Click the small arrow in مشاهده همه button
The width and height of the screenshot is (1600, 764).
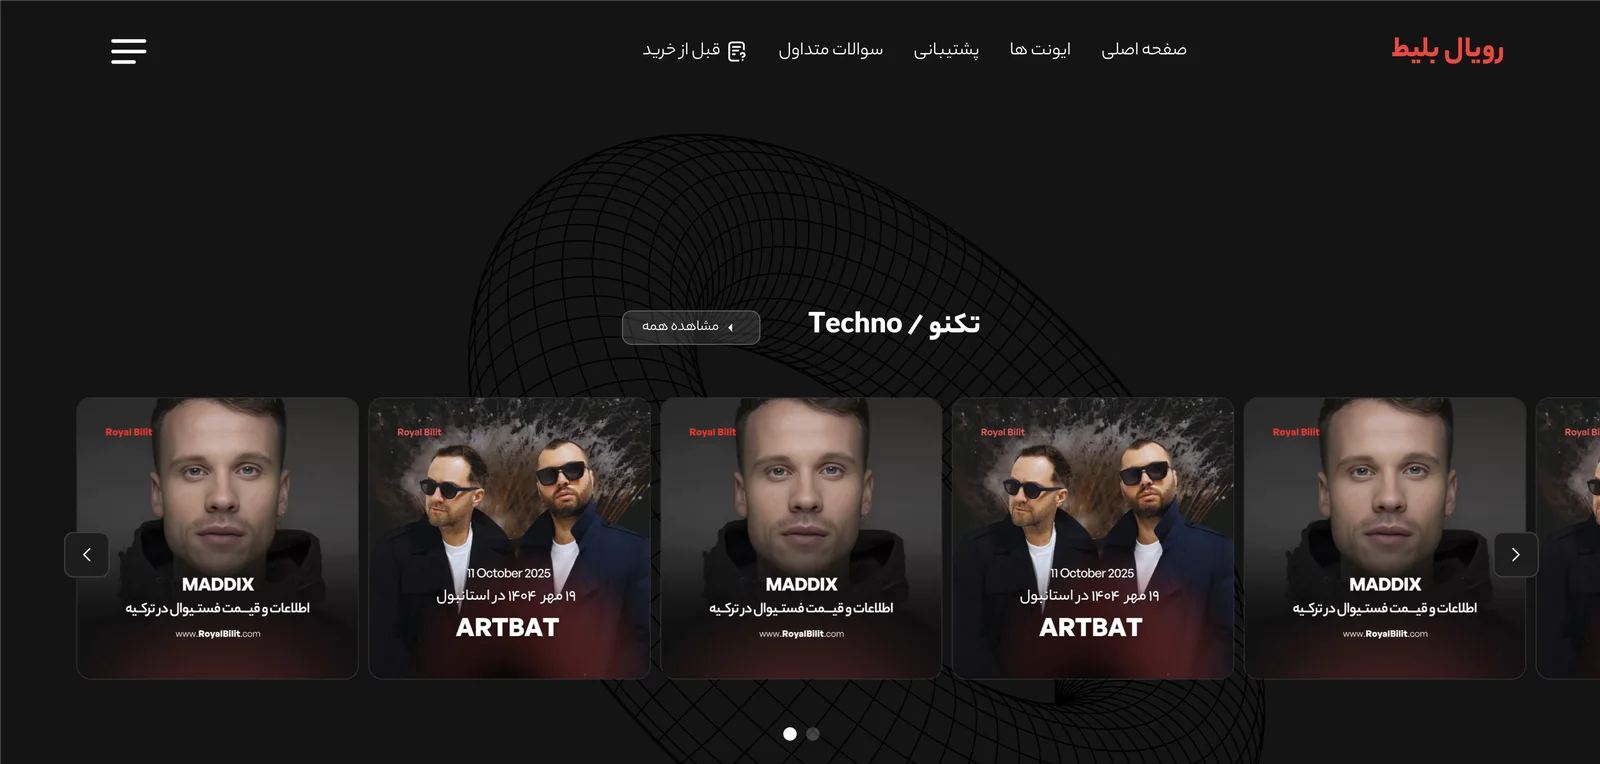[731, 327]
